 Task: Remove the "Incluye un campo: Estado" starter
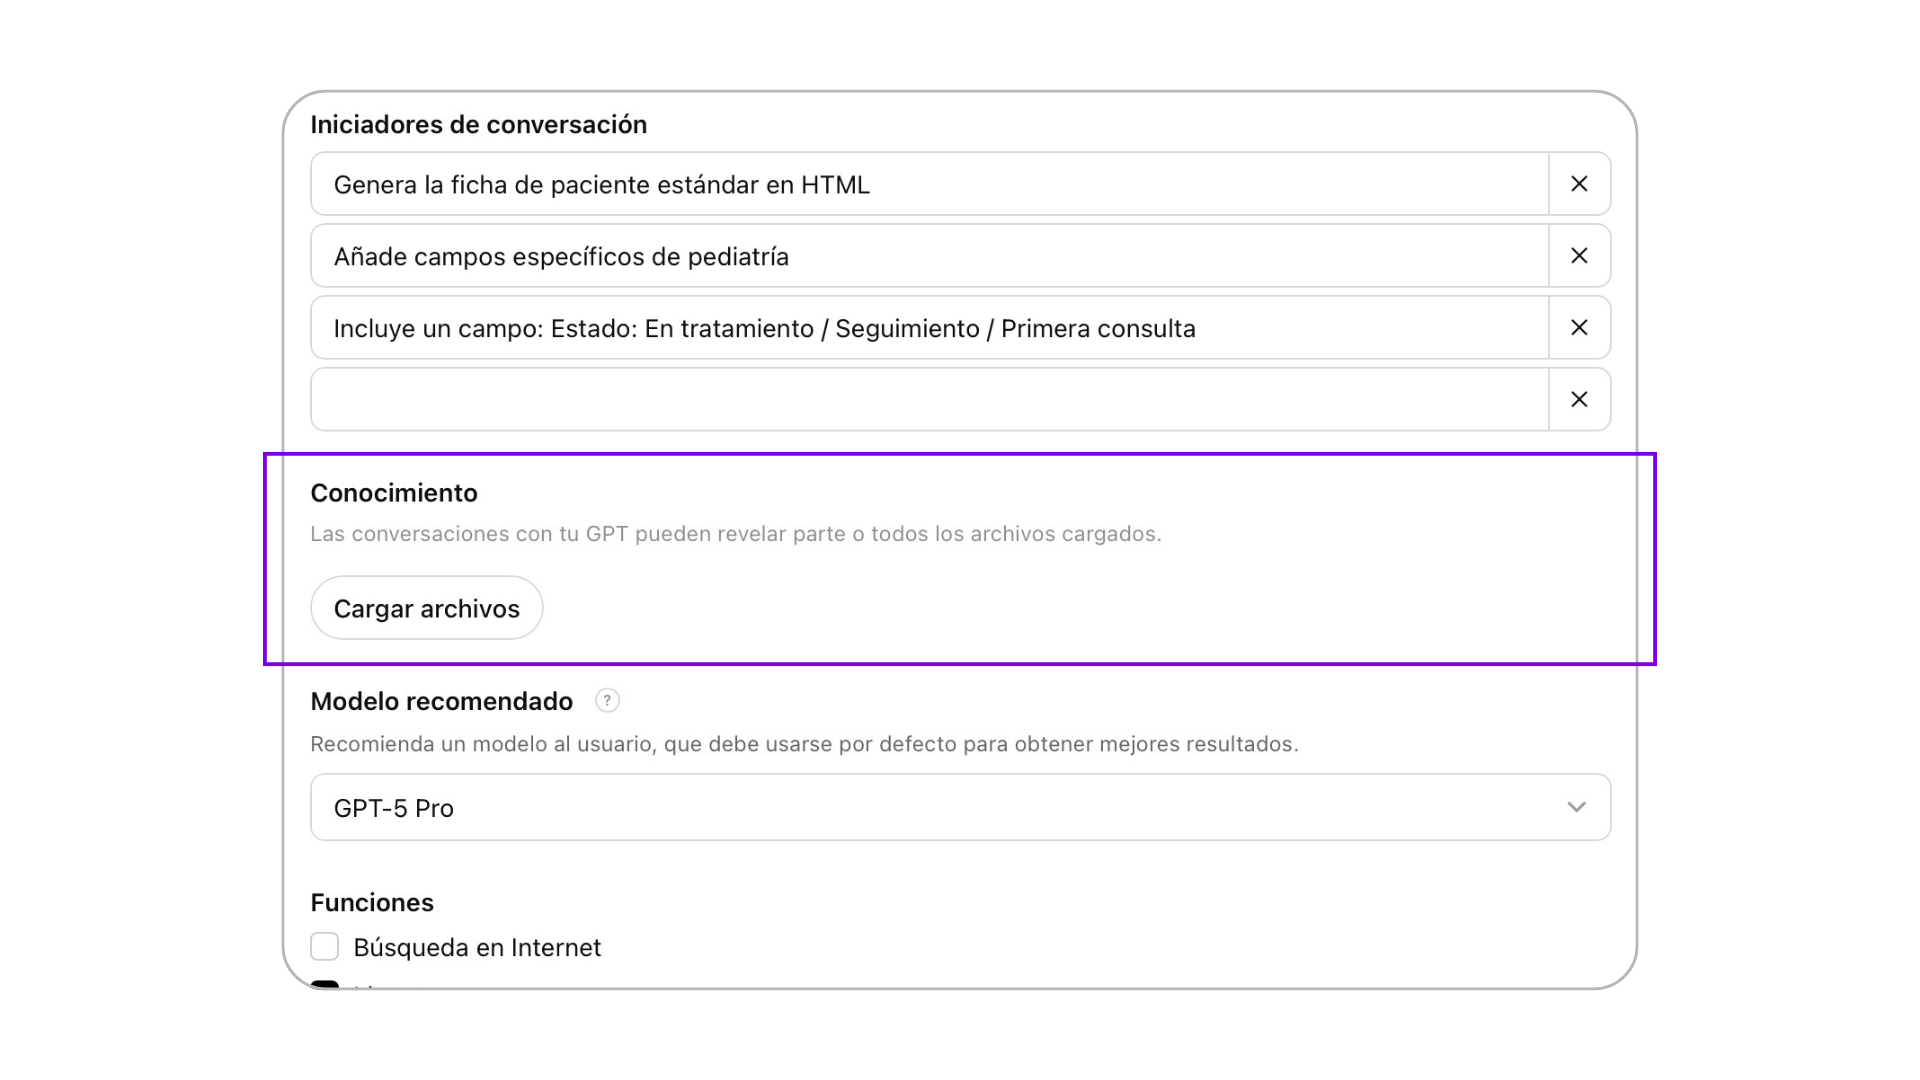point(1579,328)
